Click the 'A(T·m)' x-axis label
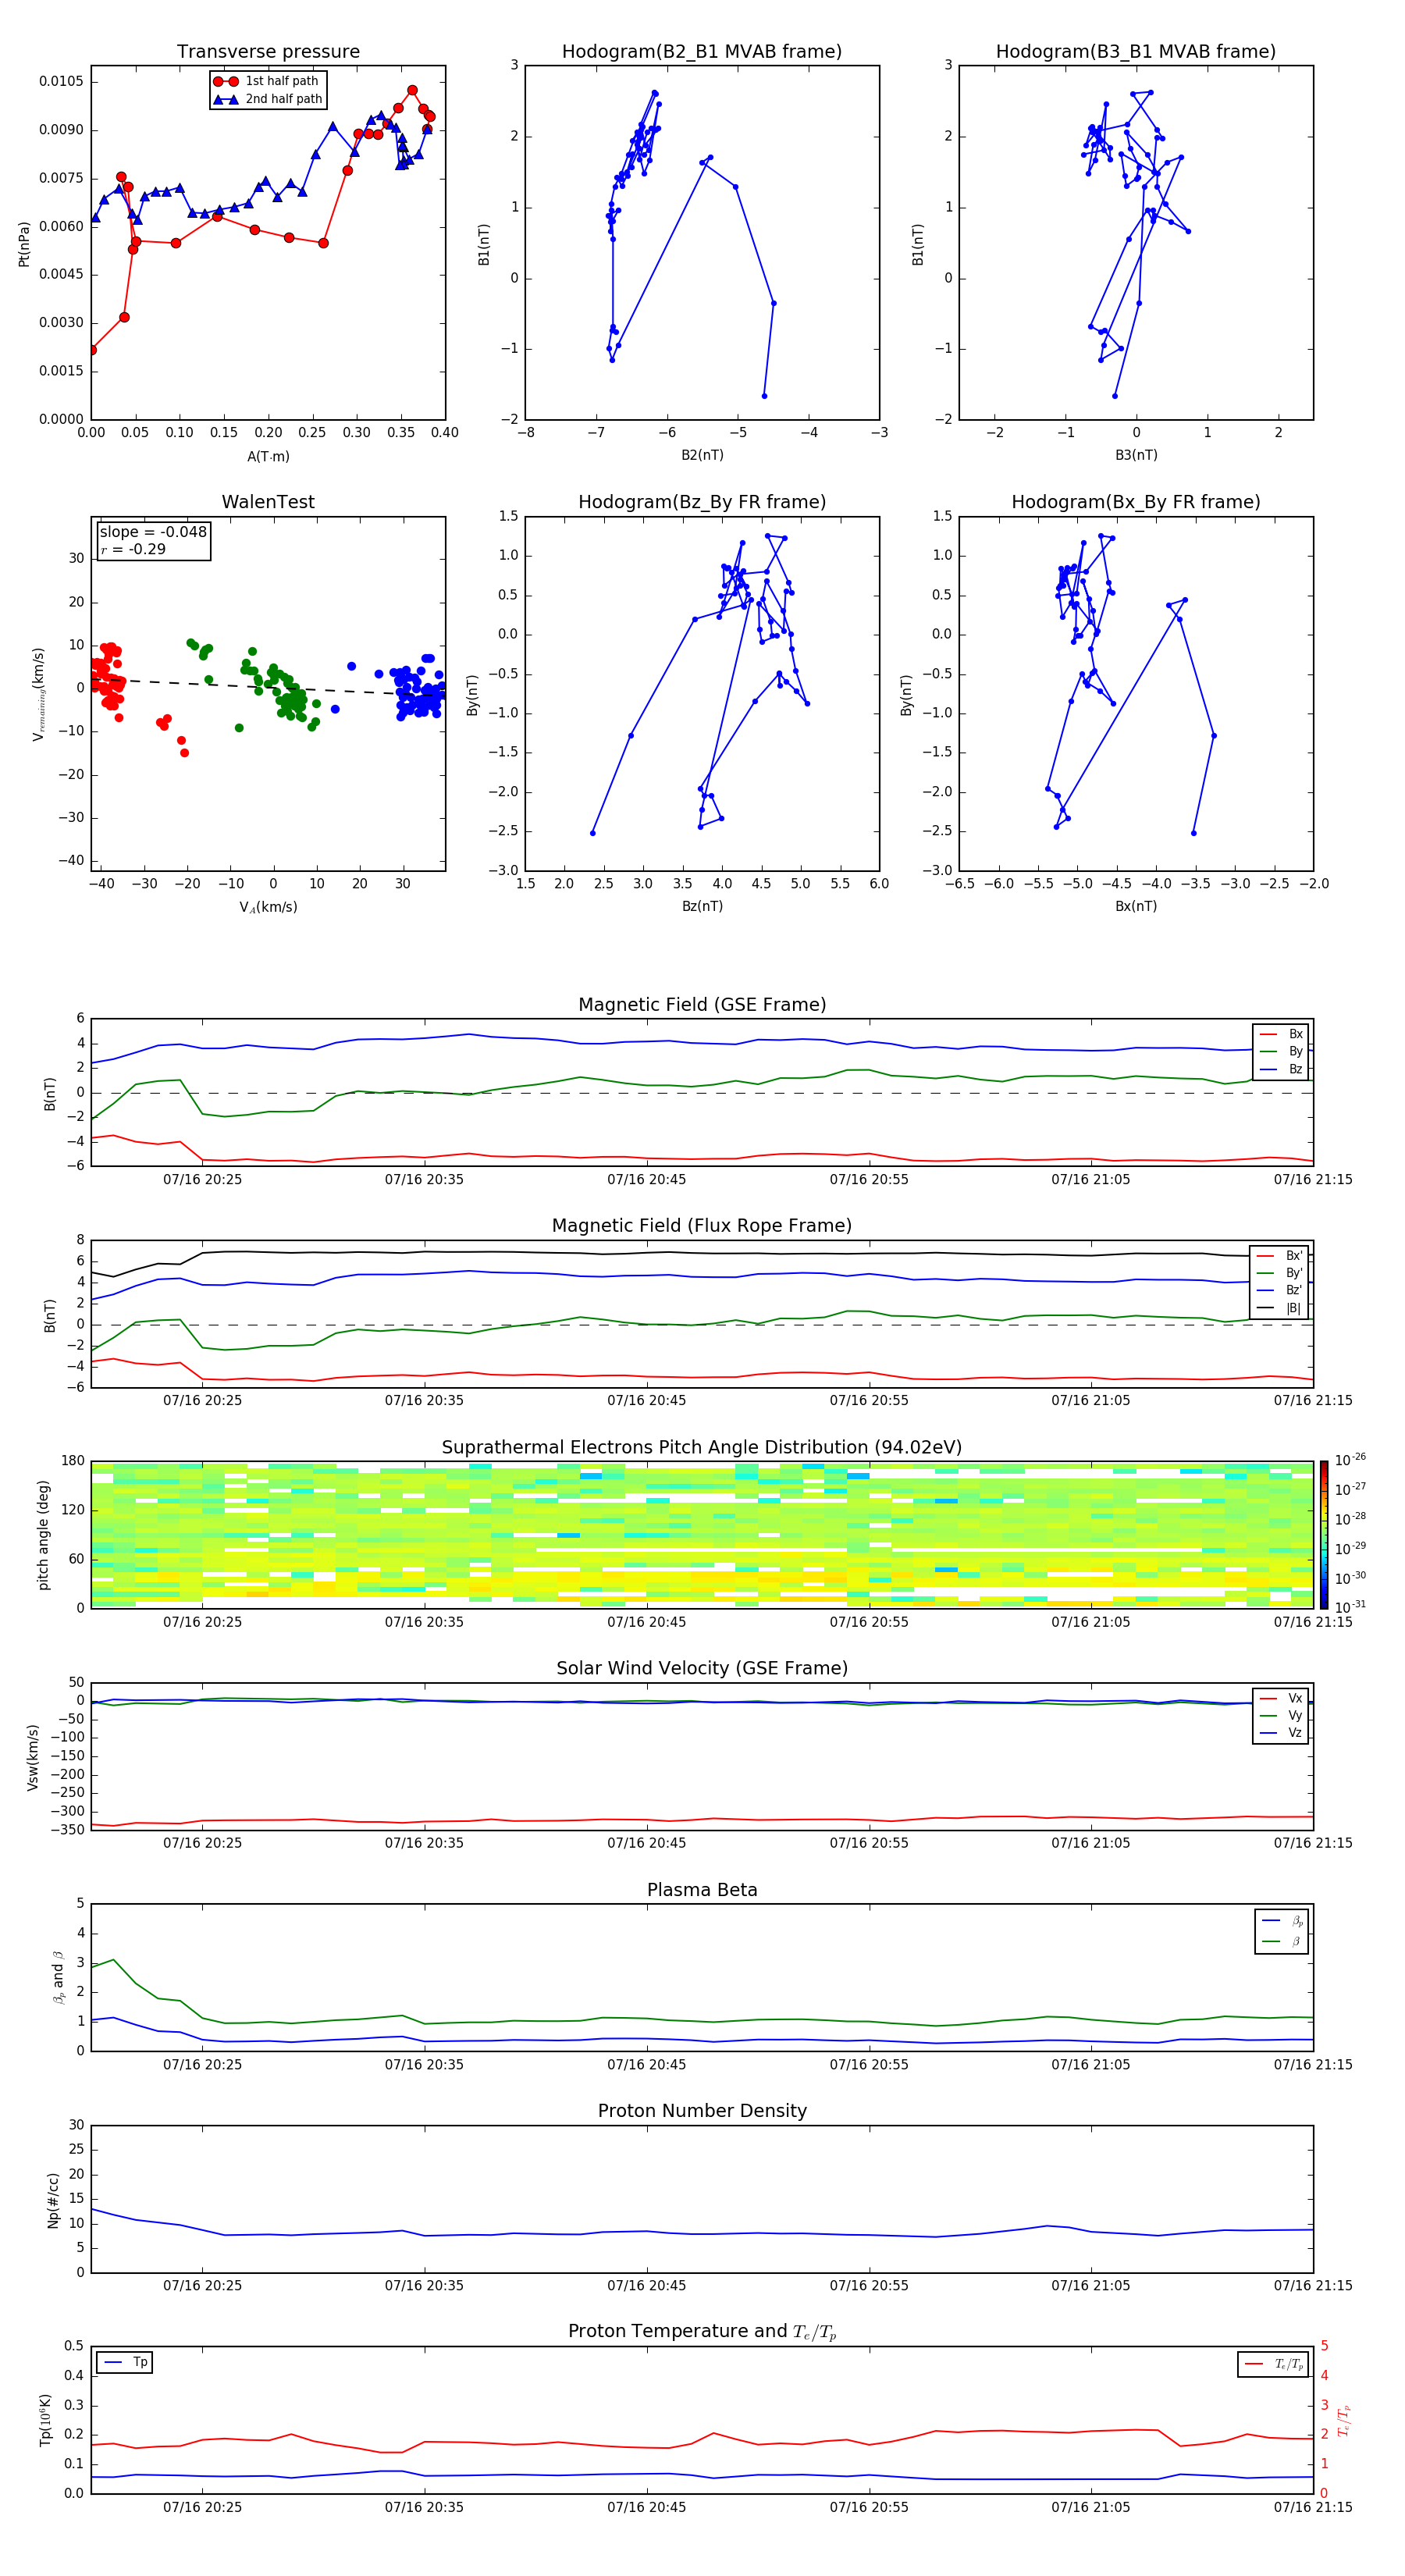The width and height of the screenshot is (1405, 2576). click(268, 456)
